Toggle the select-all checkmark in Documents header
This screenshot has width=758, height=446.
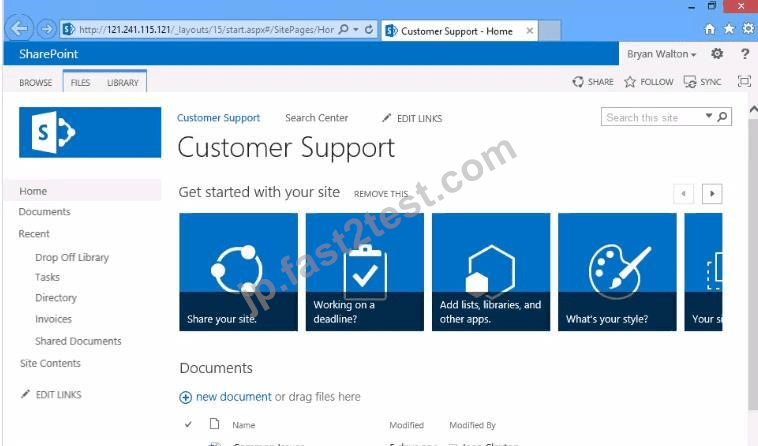[188, 424]
